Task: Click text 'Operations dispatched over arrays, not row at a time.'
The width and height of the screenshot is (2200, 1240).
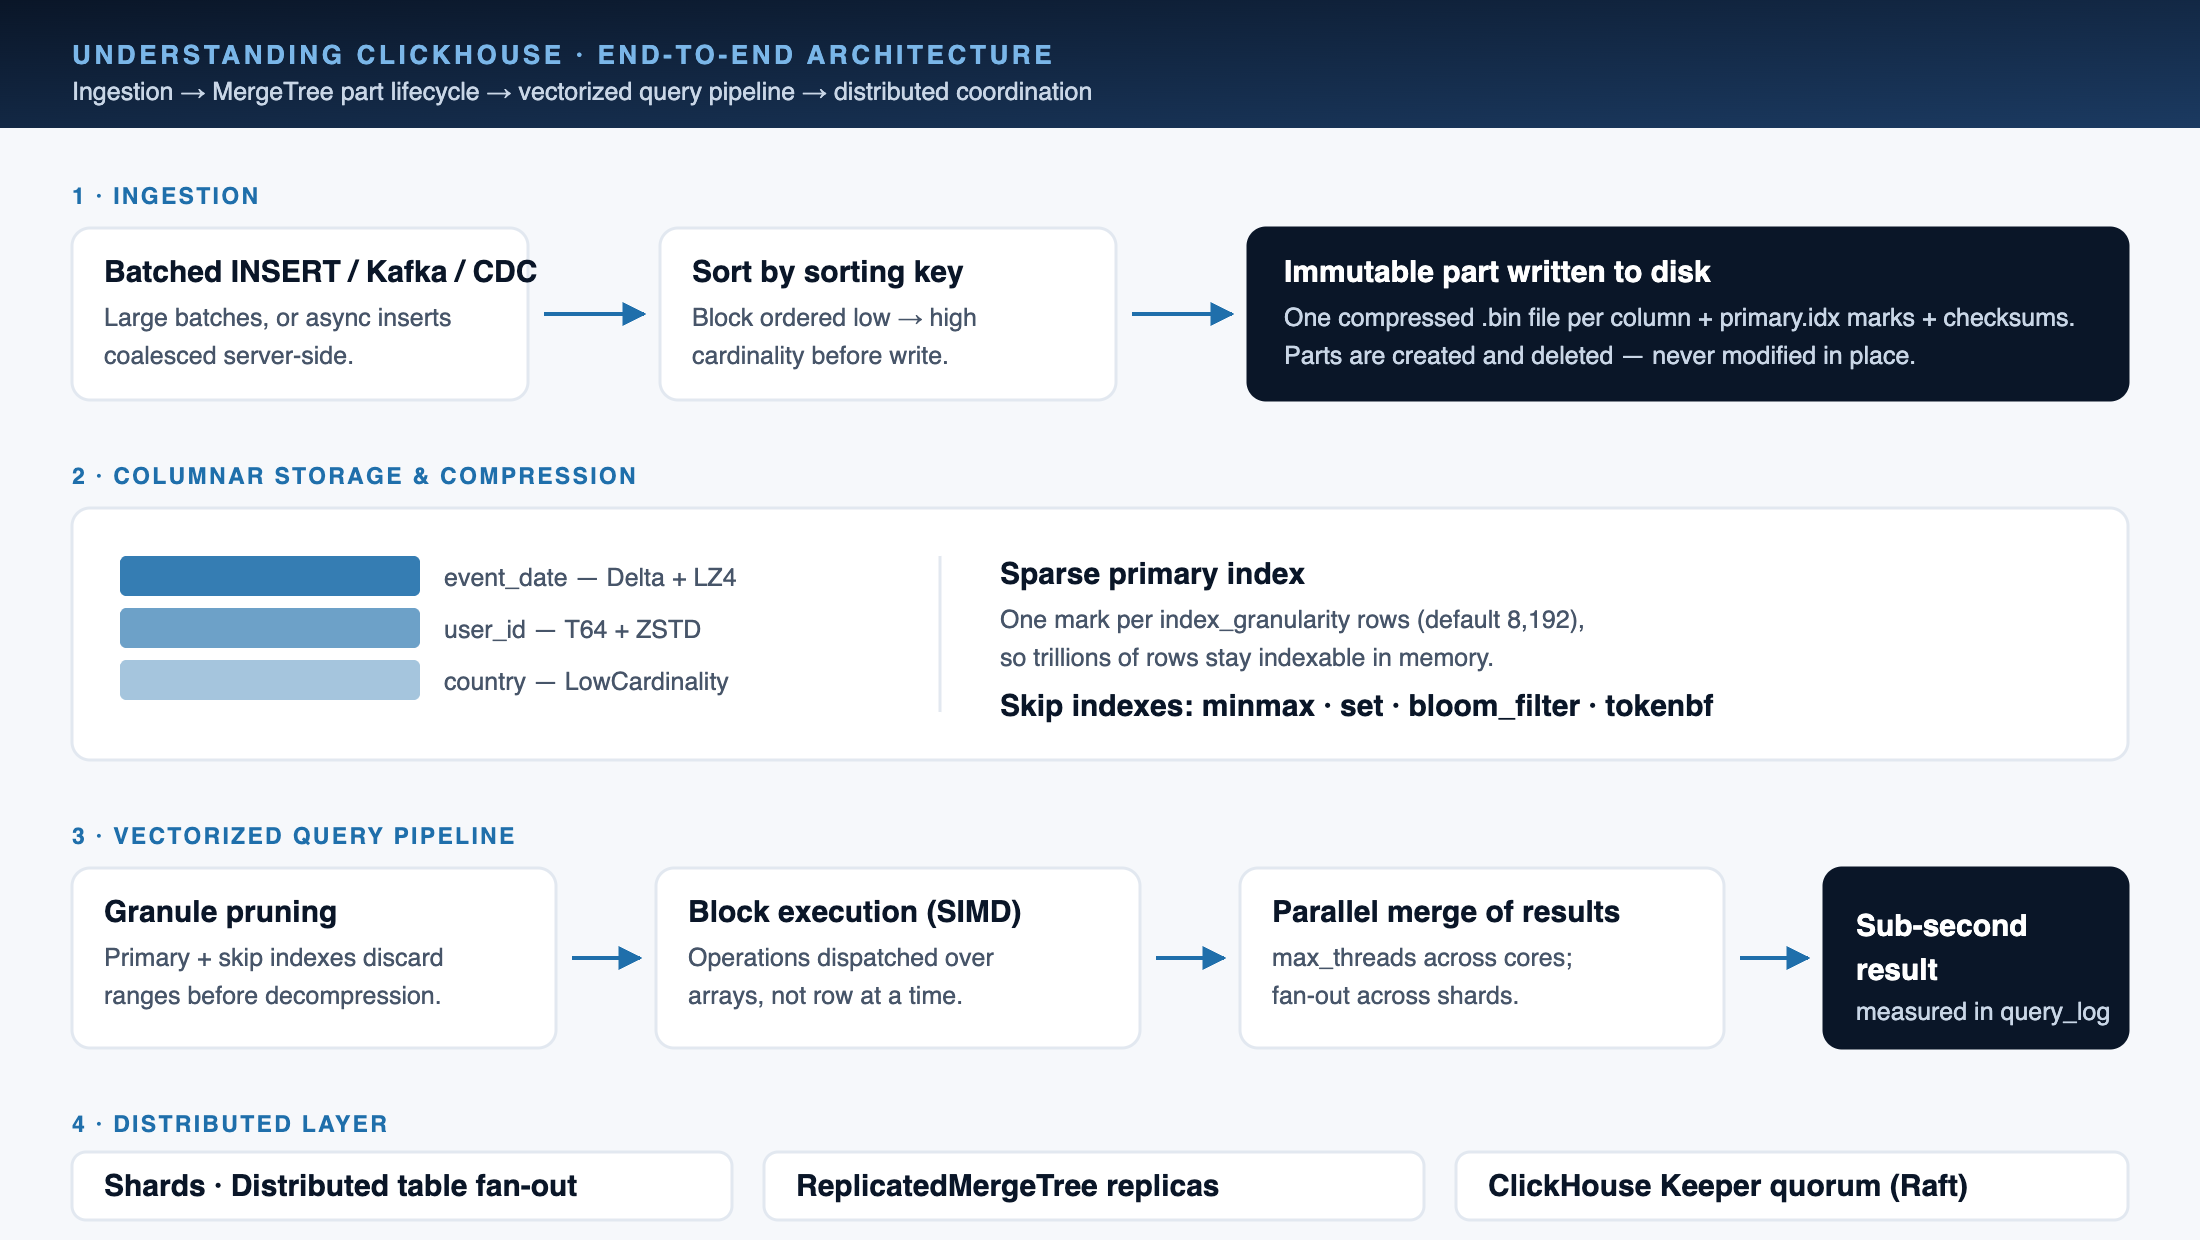Action: click(x=840, y=977)
